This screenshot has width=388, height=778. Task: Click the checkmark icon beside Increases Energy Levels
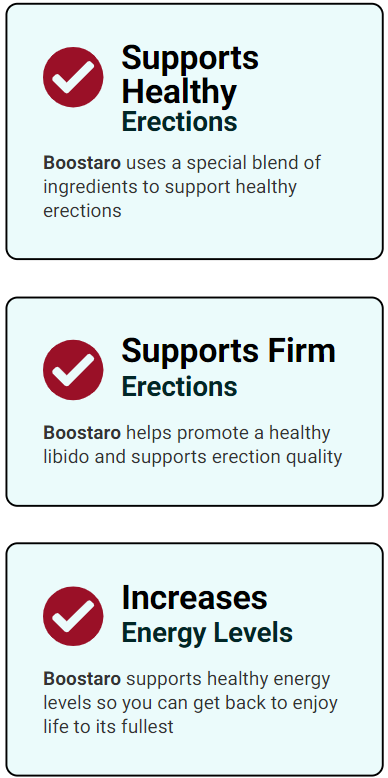pyautogui.click(x=73, y=616)
